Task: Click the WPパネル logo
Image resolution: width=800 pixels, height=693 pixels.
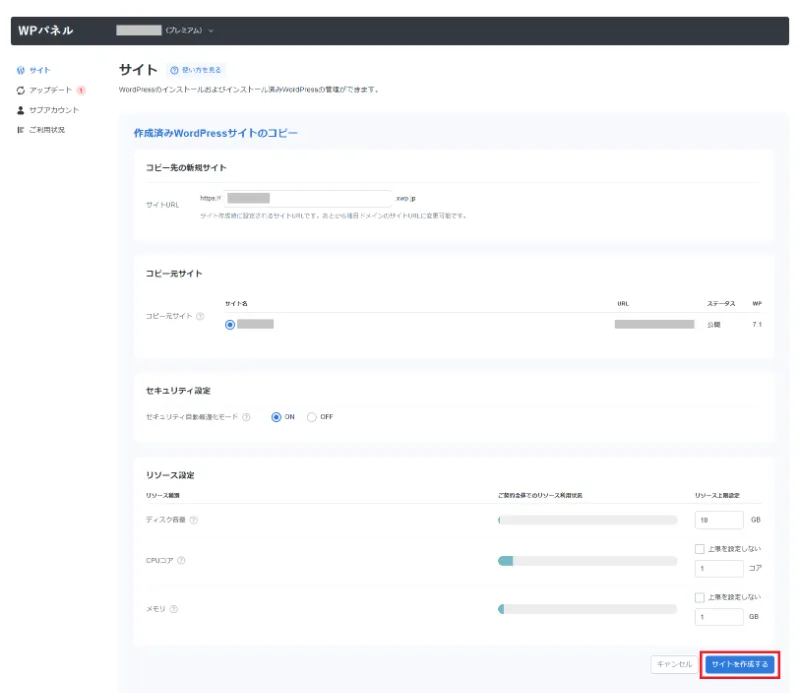Action: [x=46, y=31]
